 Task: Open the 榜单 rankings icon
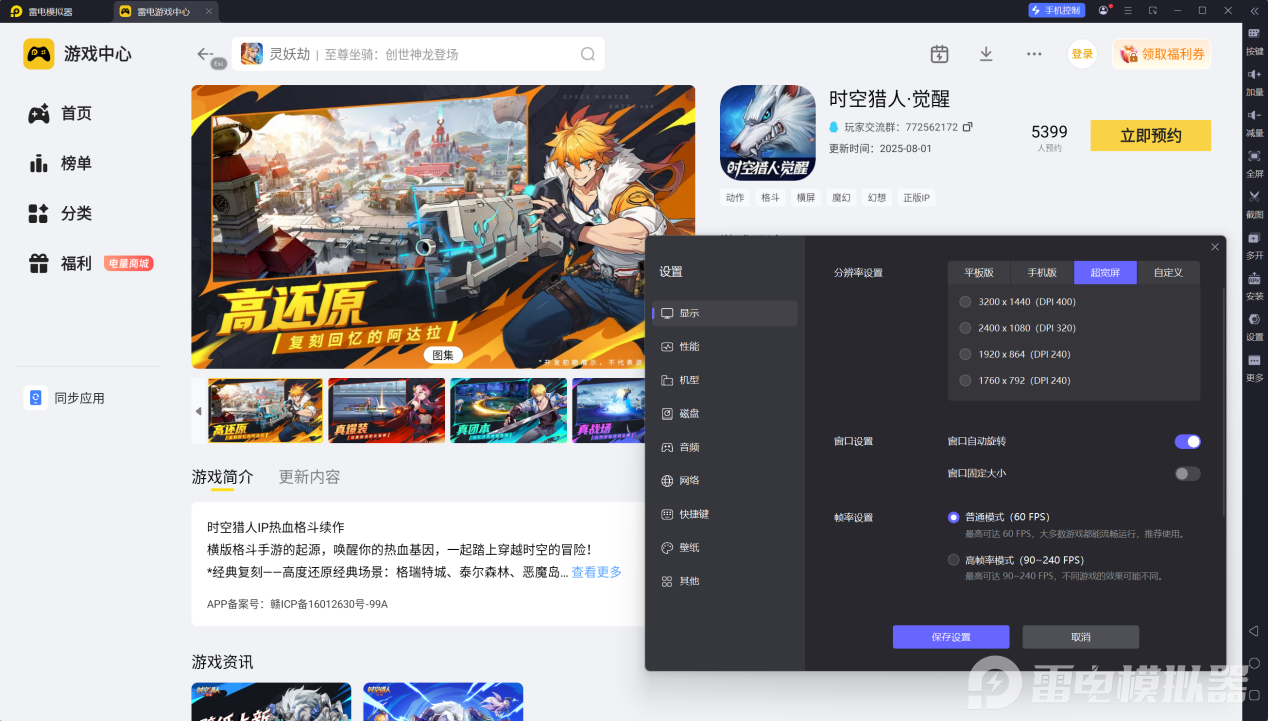pyautogui.click(x=39, y=163)
